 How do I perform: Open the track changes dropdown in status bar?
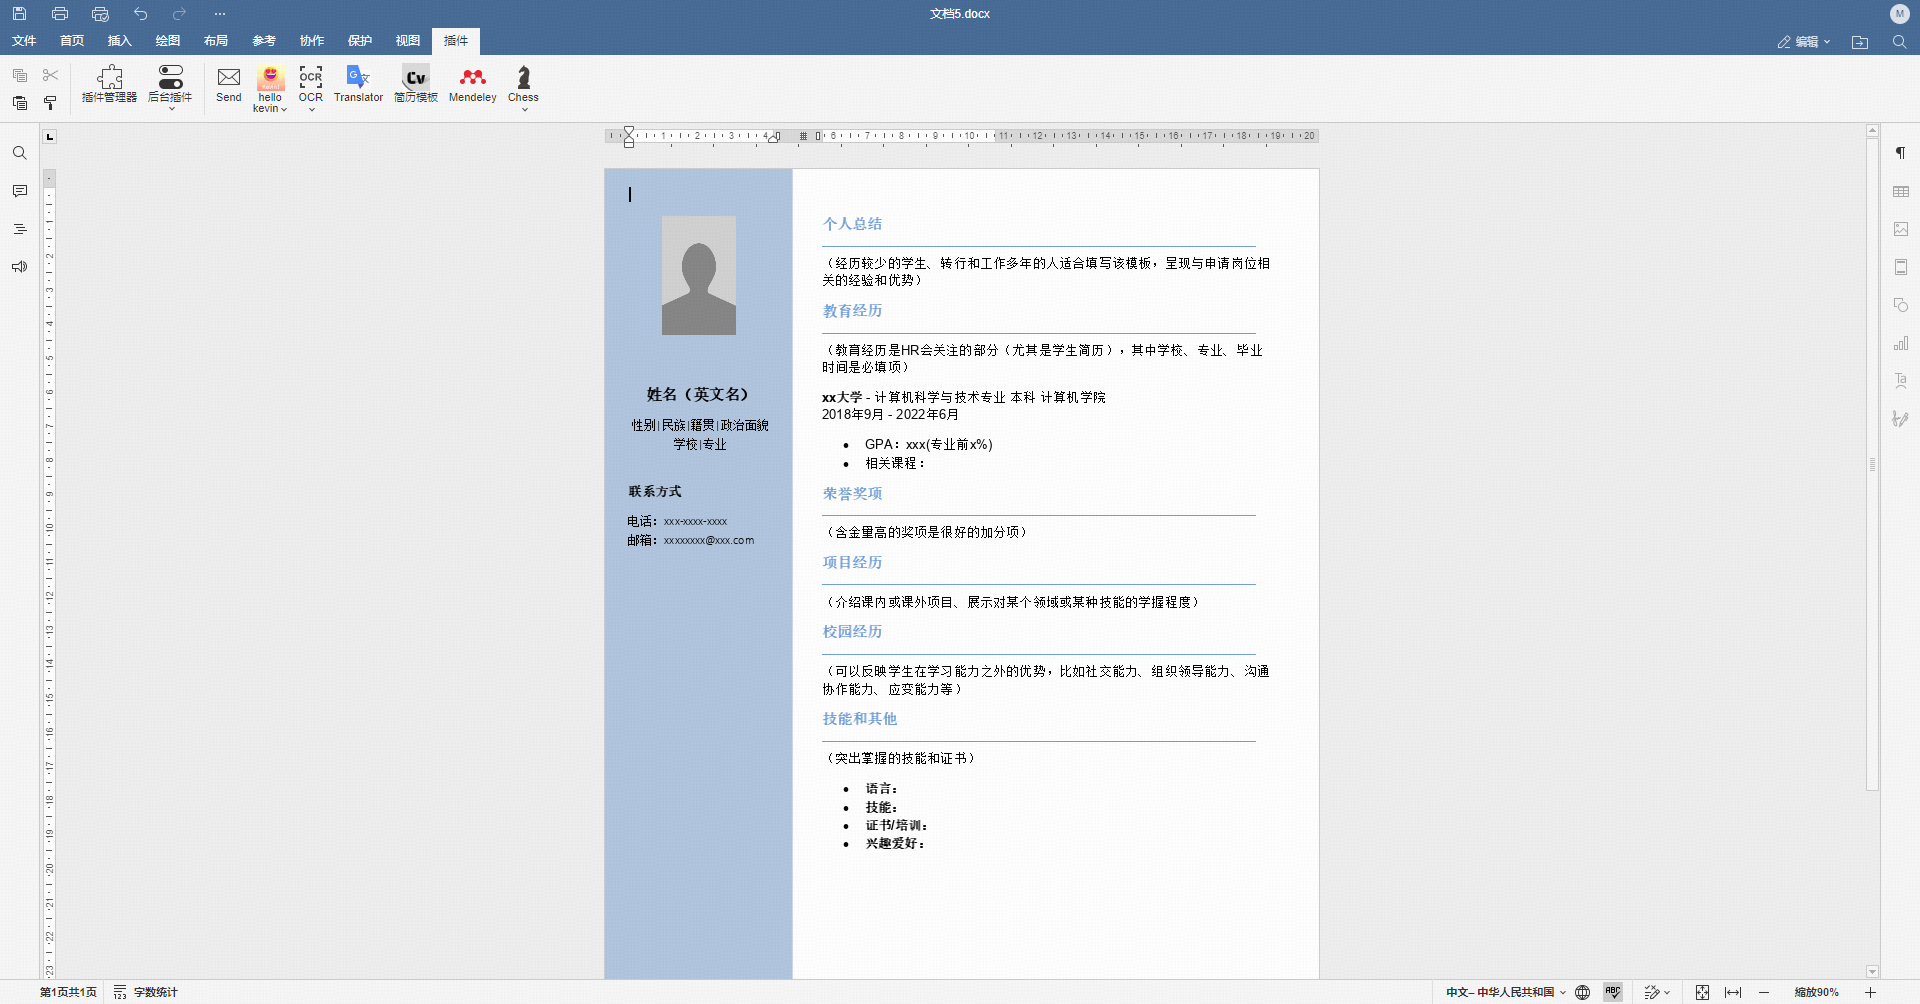pyautogui.click(x=1657, y=992)
